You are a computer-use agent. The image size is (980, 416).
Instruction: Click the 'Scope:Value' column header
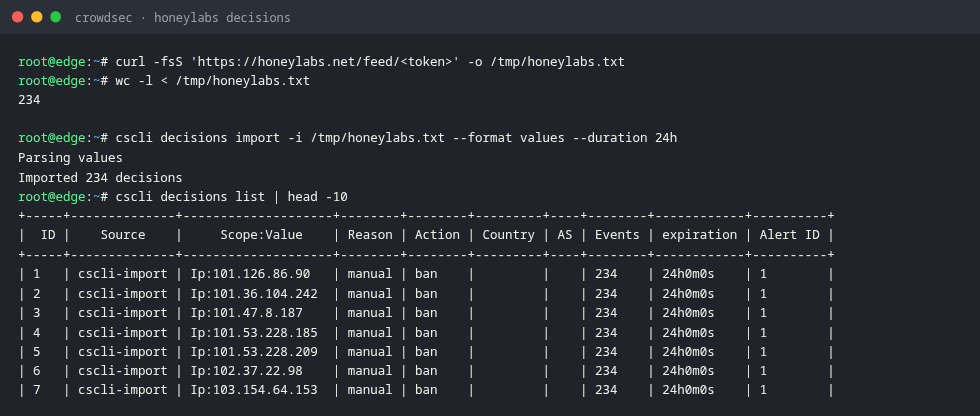pos(261,235)
